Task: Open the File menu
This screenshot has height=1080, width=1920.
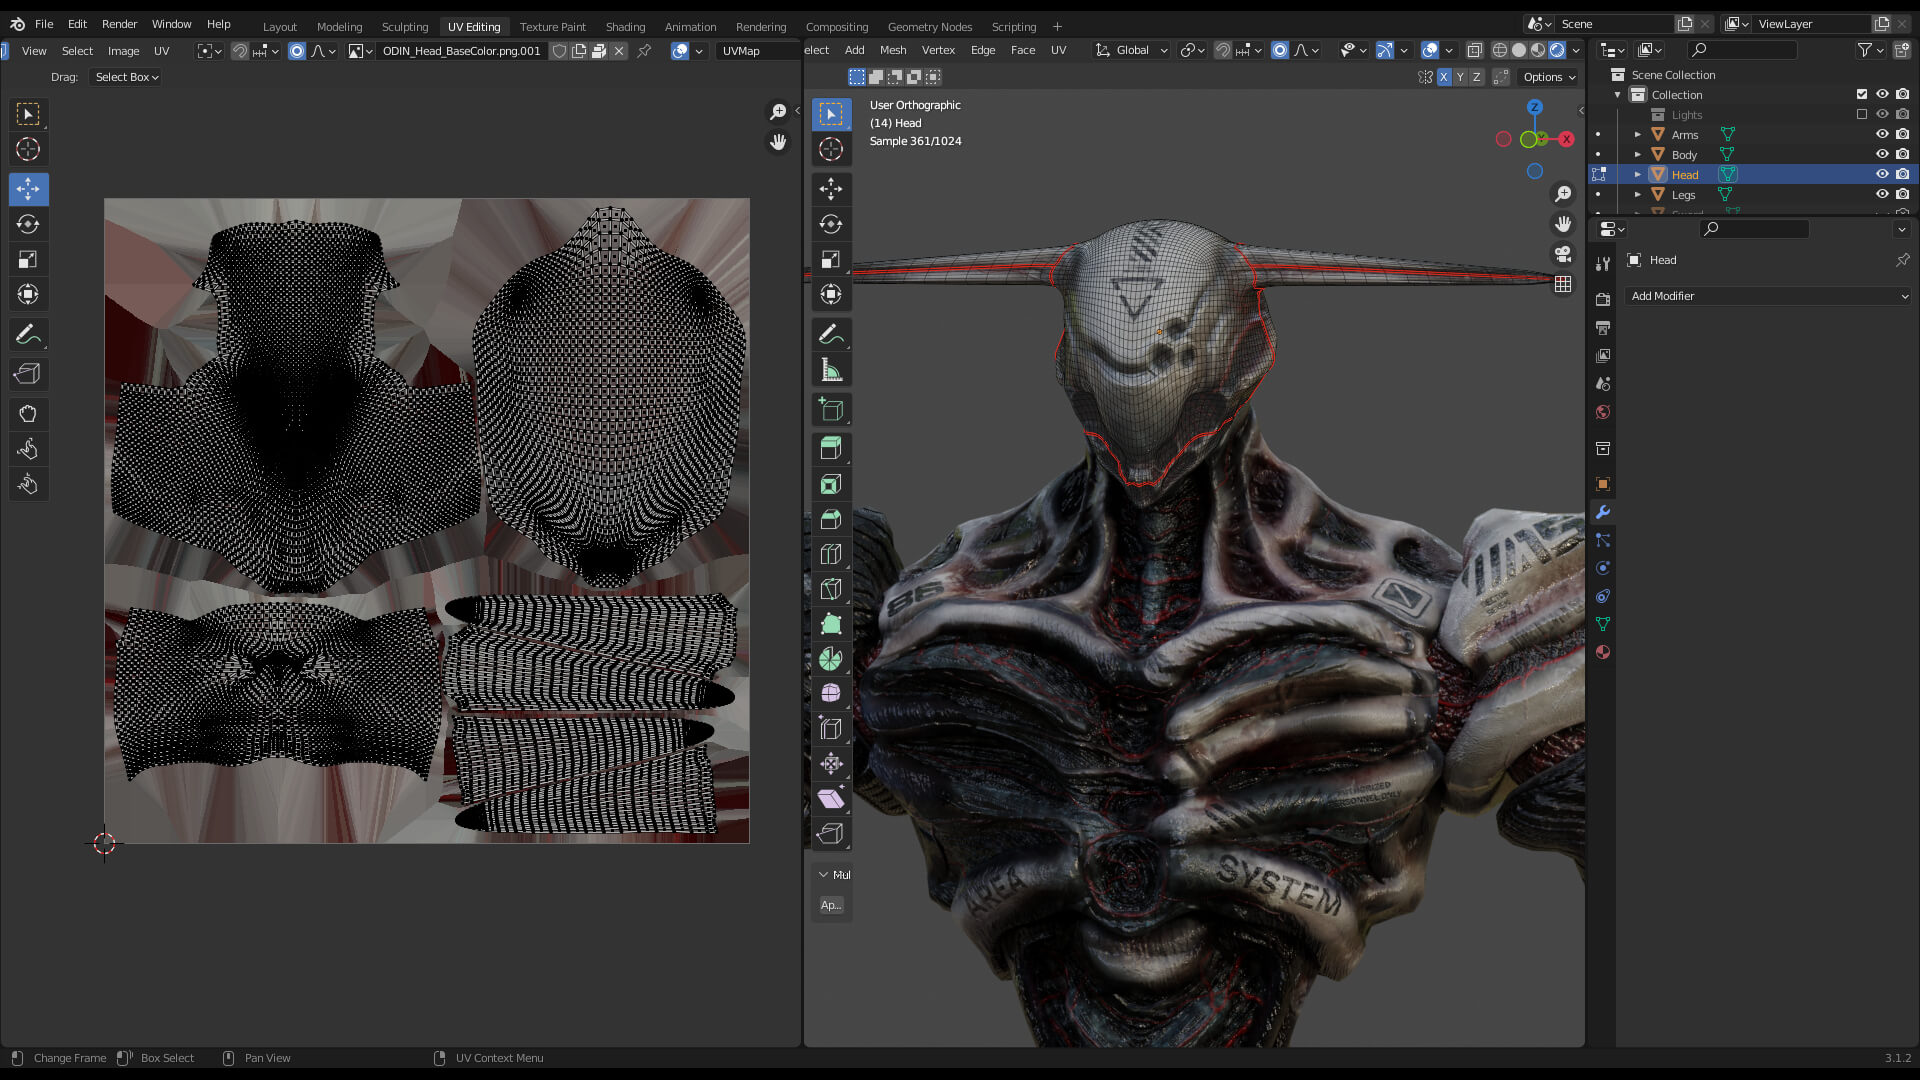Action: pyautogui.click(x=44, y=24)
